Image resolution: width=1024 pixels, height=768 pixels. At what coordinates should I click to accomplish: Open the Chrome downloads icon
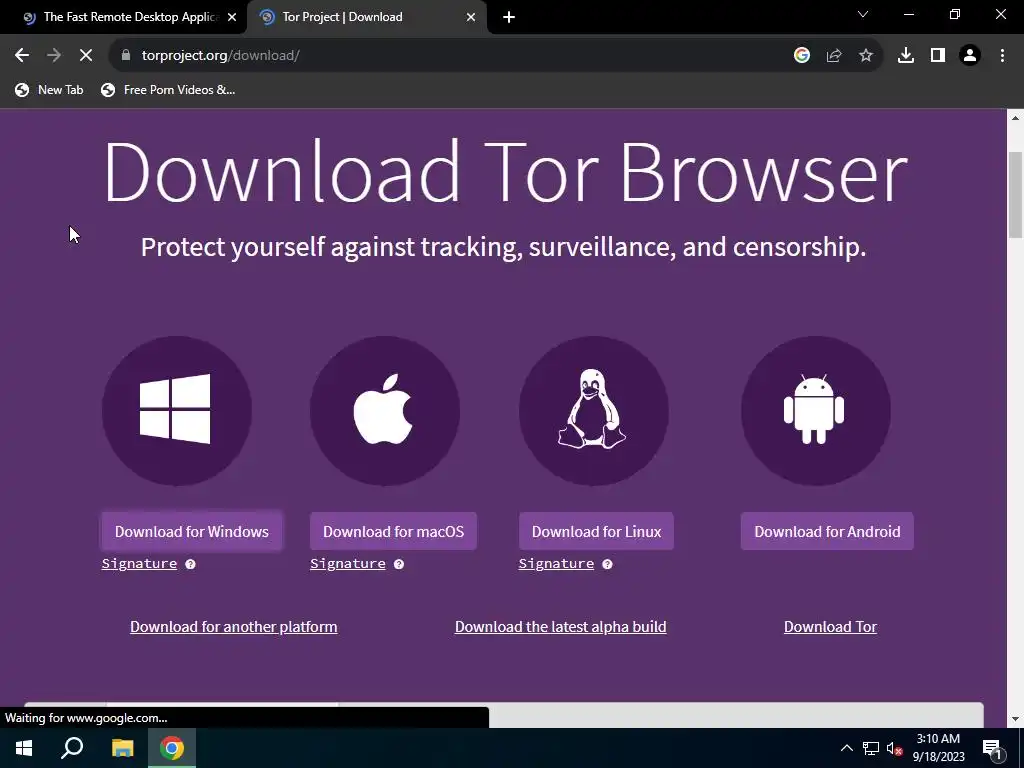click(x=906, y=56)
